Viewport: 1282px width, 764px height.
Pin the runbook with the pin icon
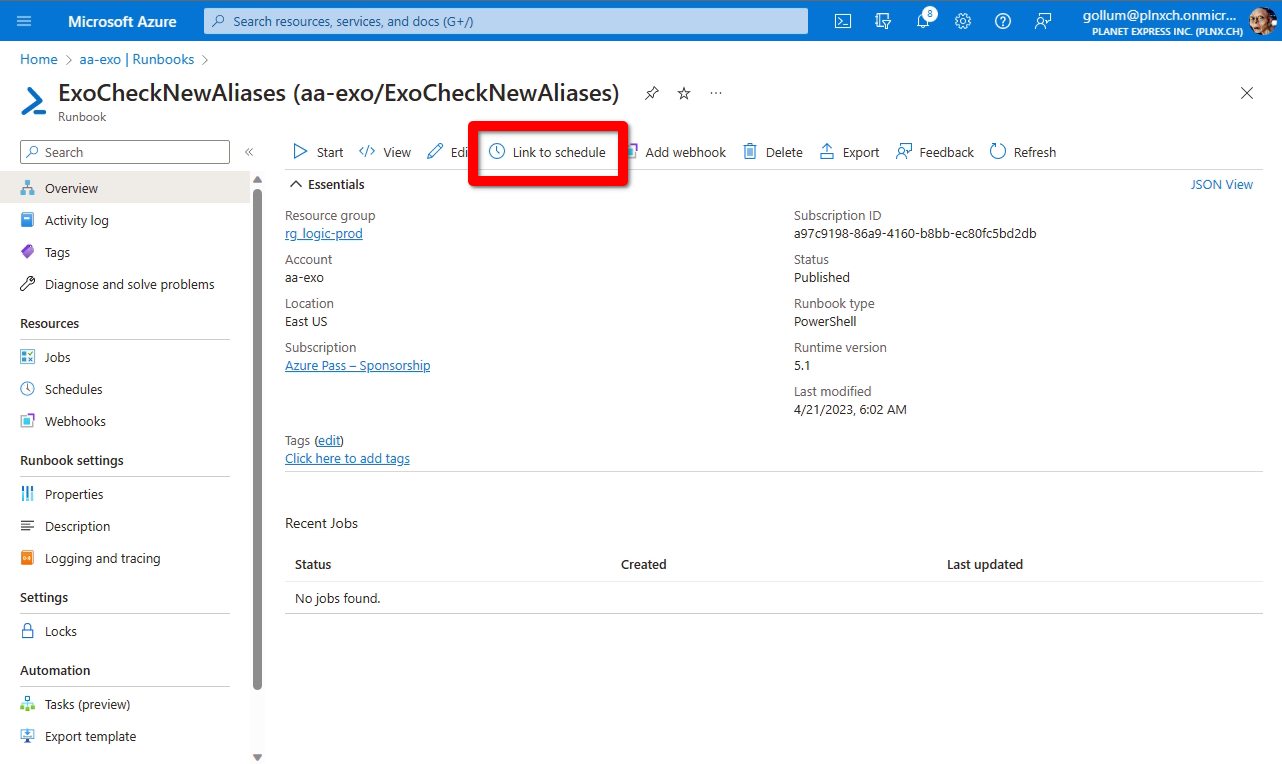tap(652, 93)
